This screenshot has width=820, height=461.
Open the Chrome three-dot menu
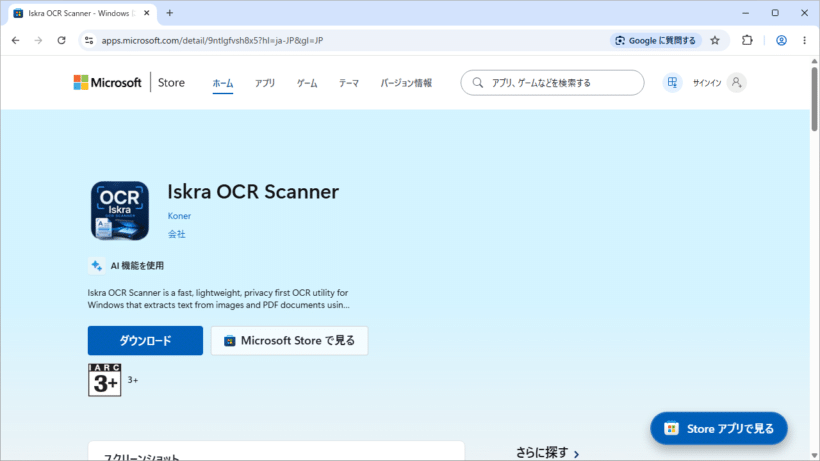pos(804,40)
